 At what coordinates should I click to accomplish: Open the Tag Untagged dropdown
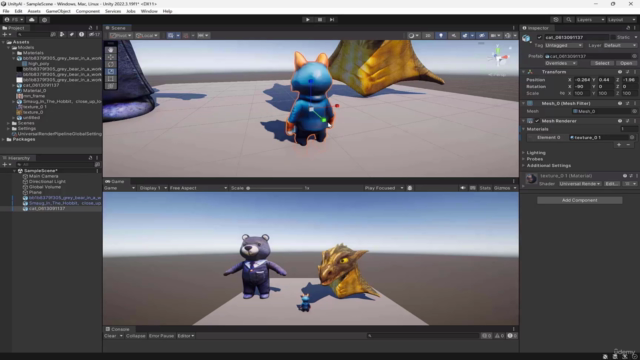pyautogui.click(x=563, y=45)
